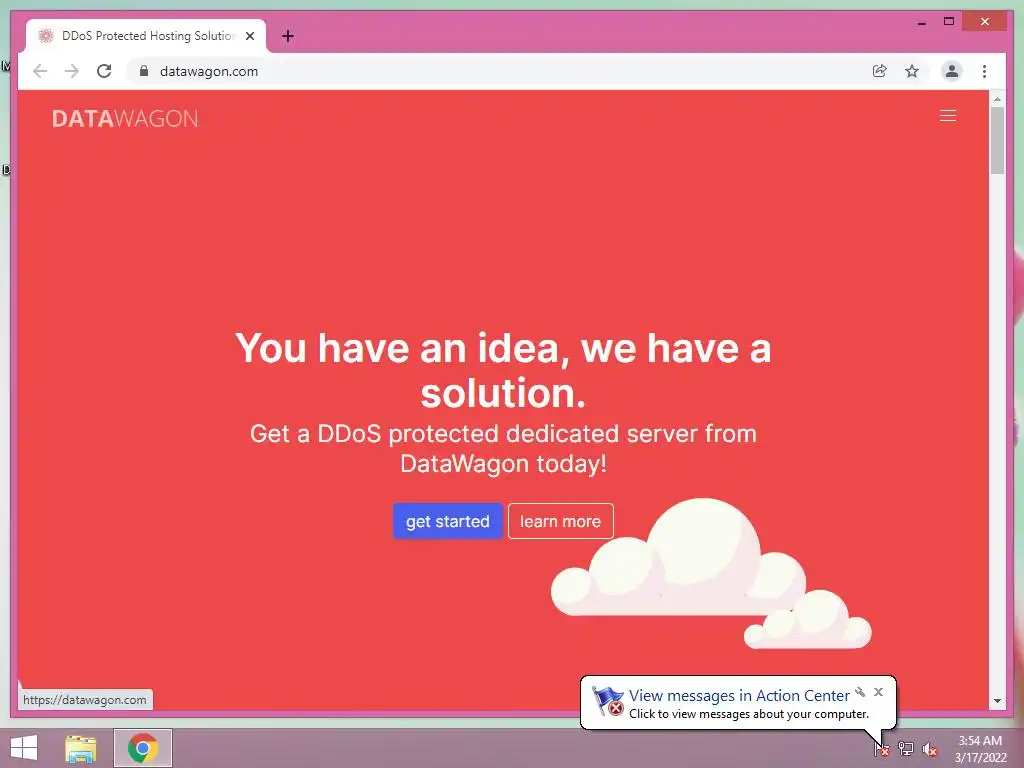The height and width of the screenshot is (768, 1024).
Task: Click the tab favicon of DataWagon
Action: pos(45,36)
